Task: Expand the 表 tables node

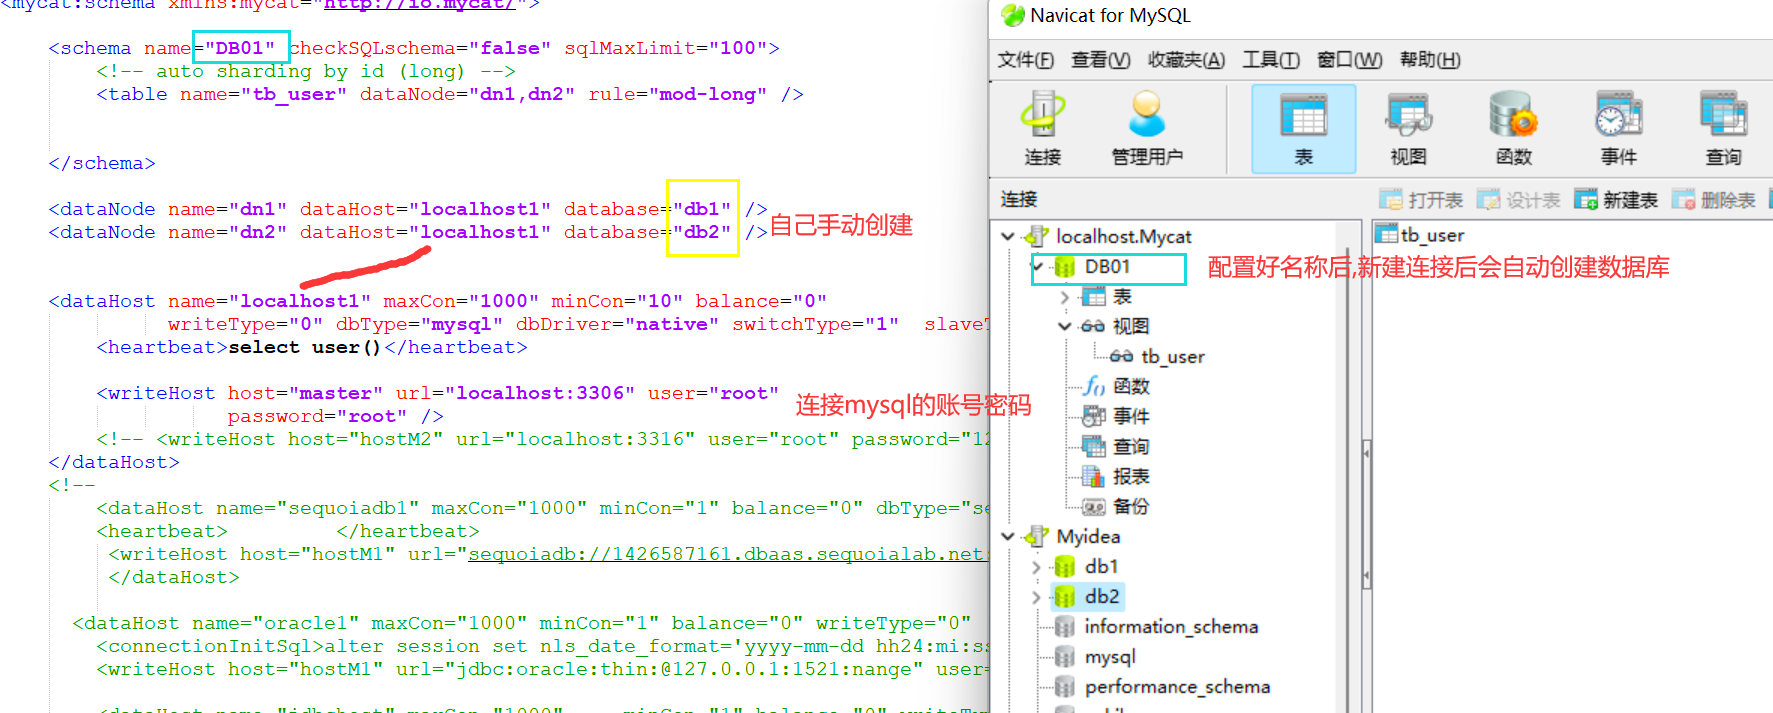Action: tap(1064, 297)
